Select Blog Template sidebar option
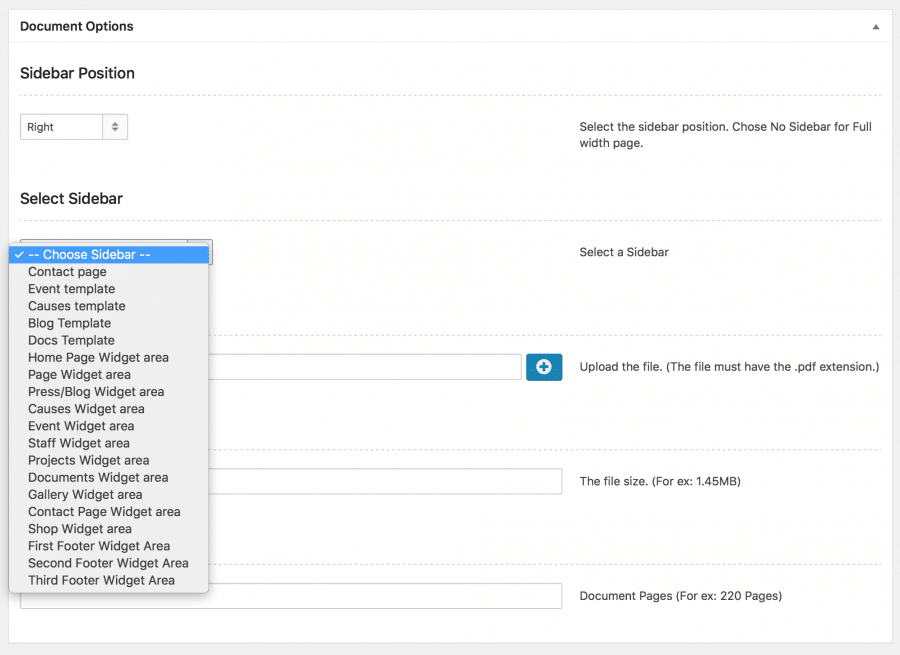Image resolution: width=900 pixels, height=655 pixels. pos(109,323)
